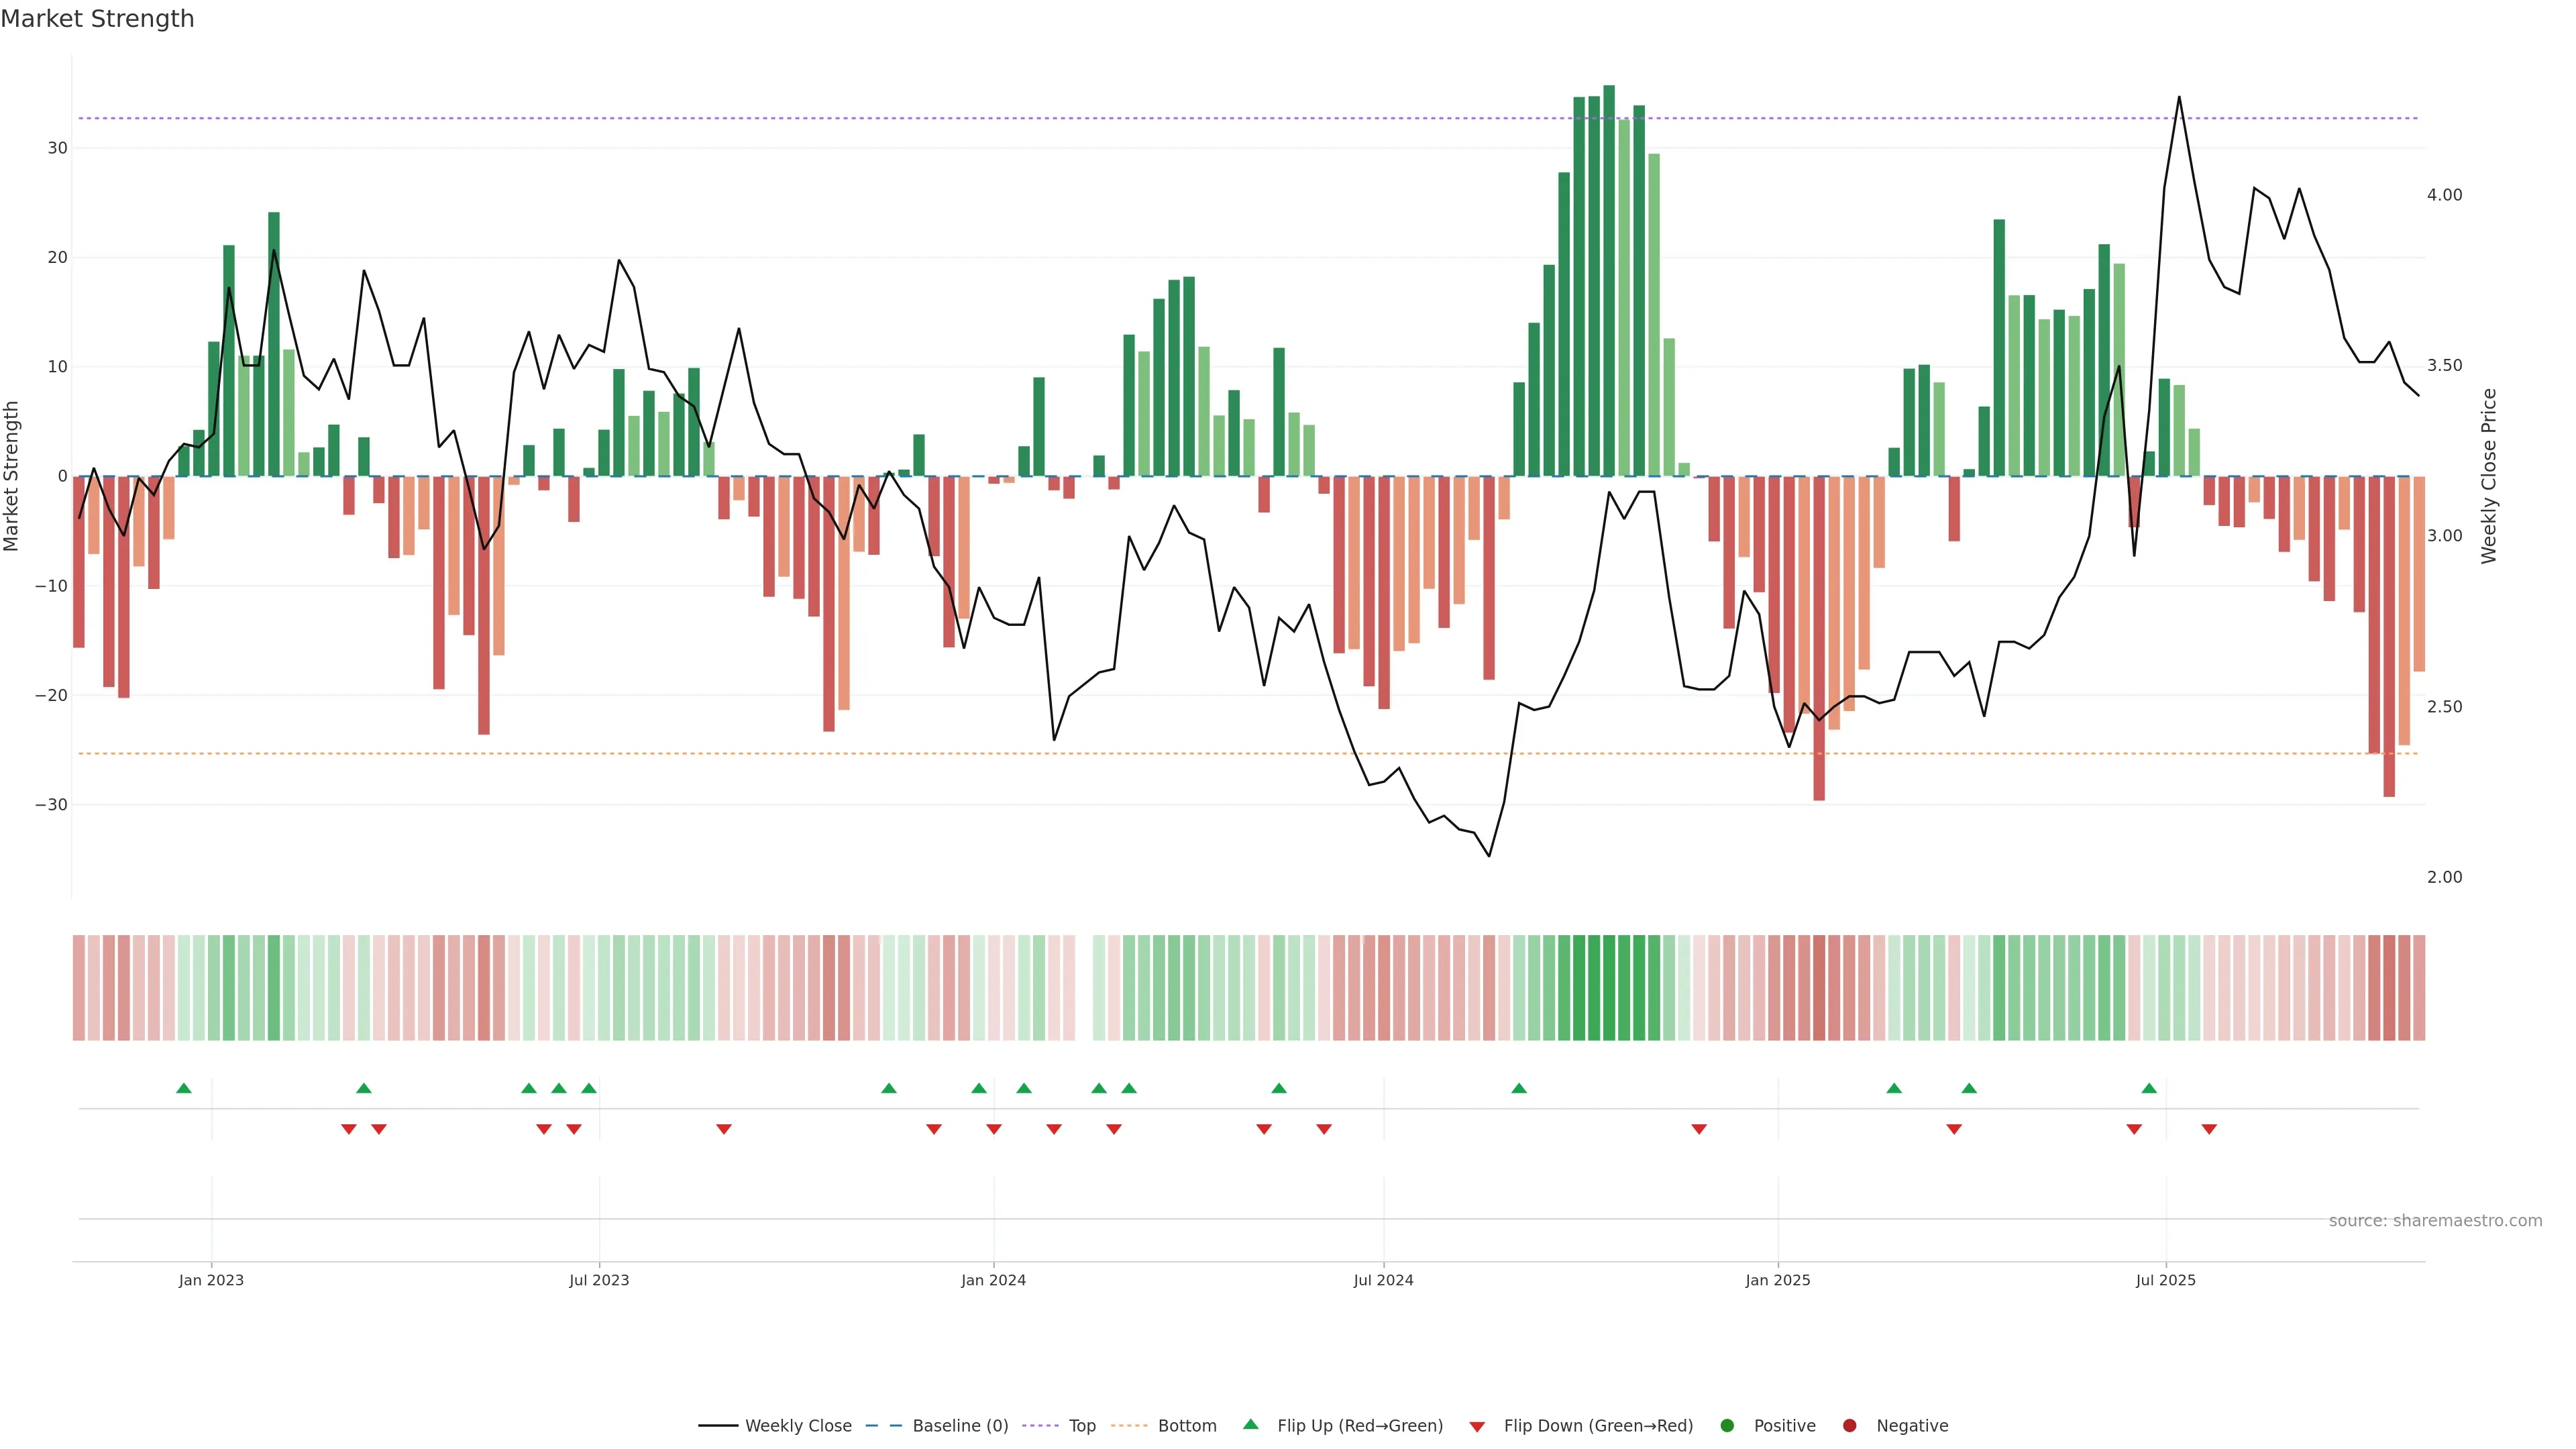Click Flip Up green triangle legend icon

click(x=1250, y=1424)
